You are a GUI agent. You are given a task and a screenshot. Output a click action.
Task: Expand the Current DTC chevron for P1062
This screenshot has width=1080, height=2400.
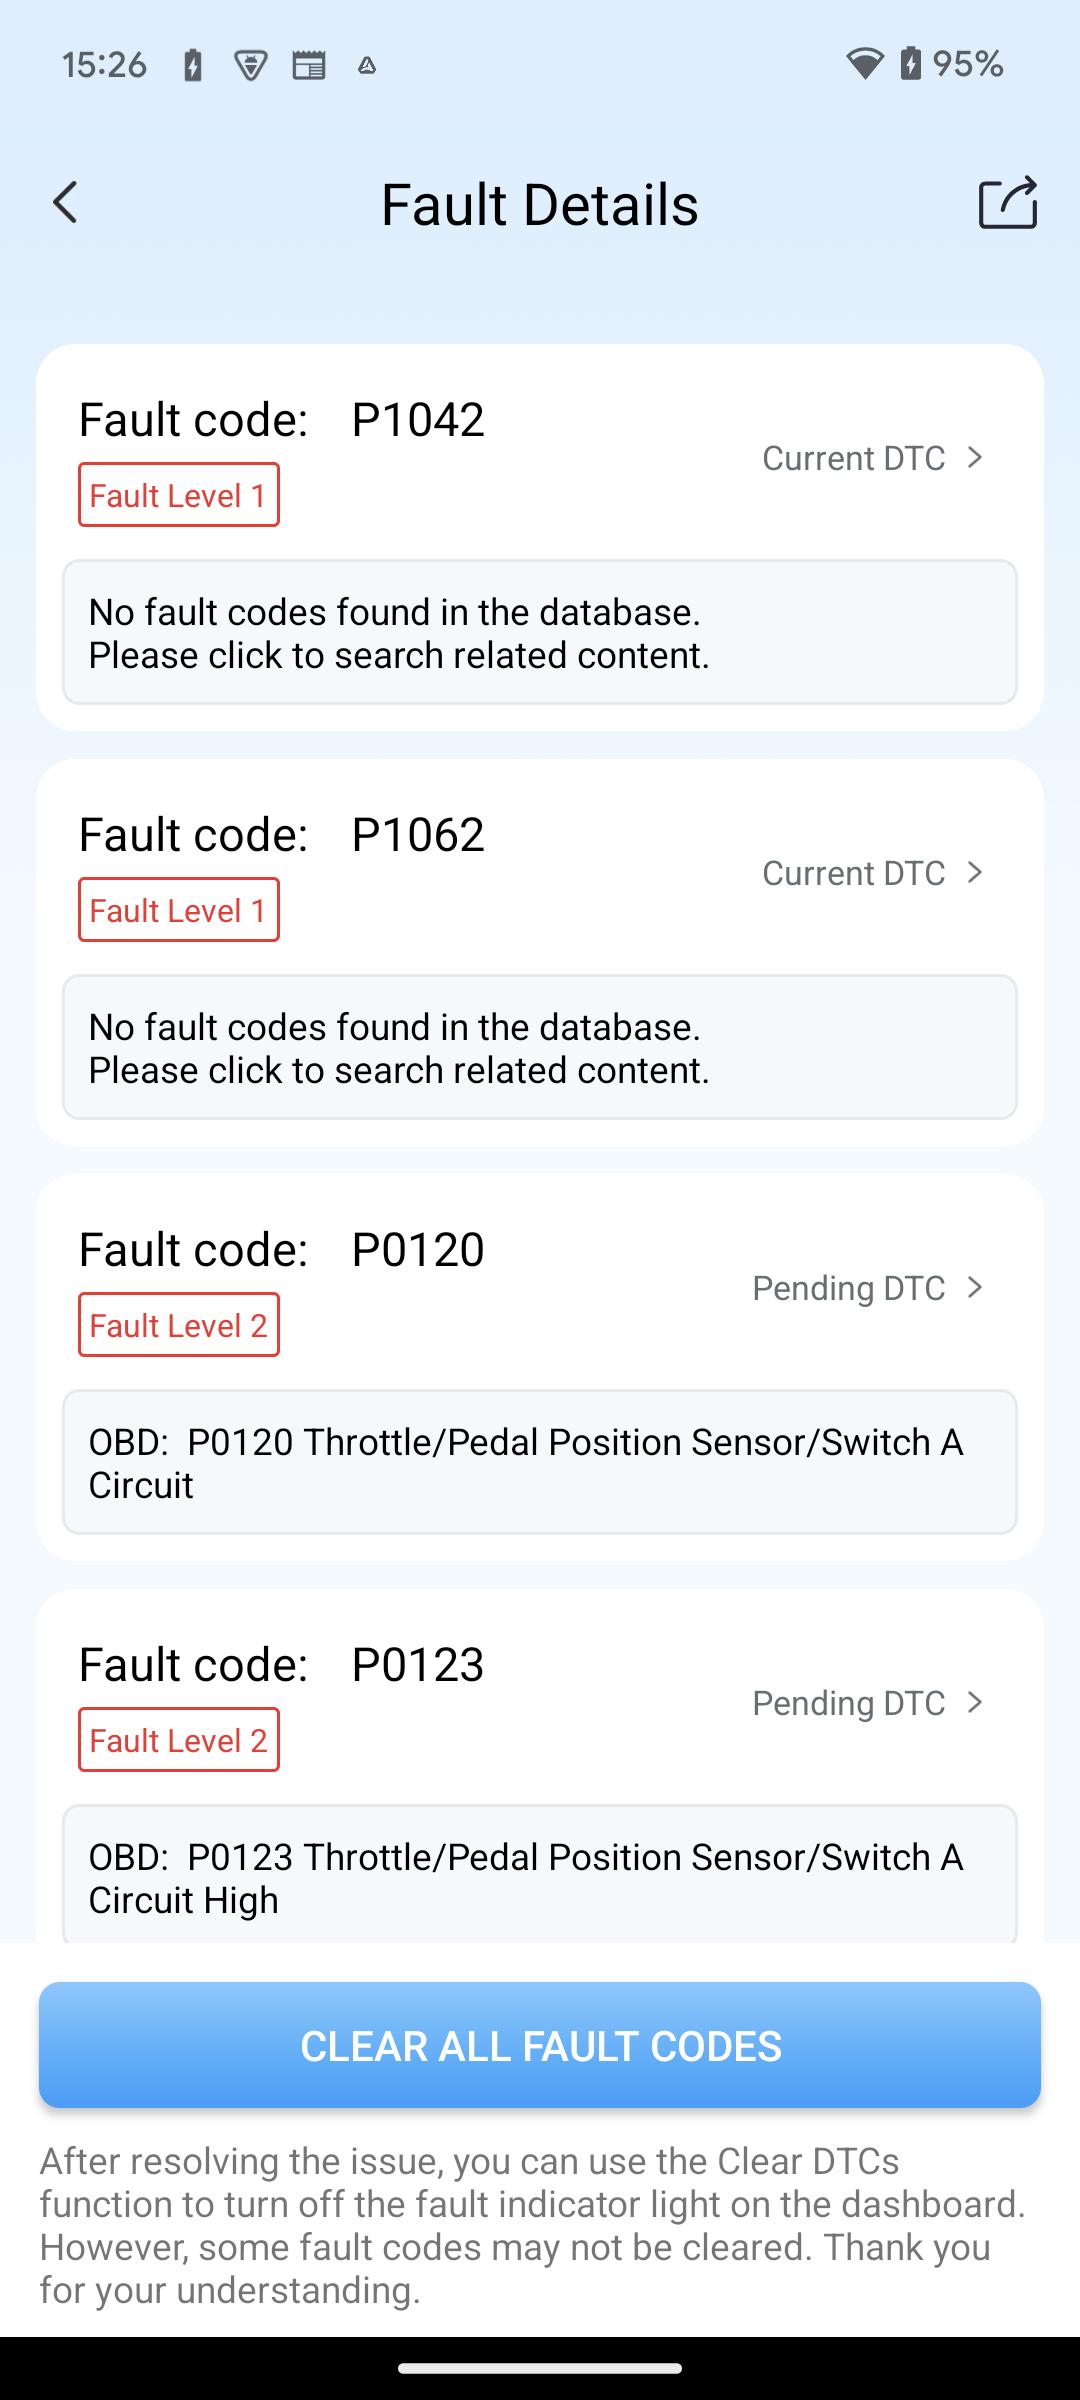pyautogui.click(x=975, y=872)
